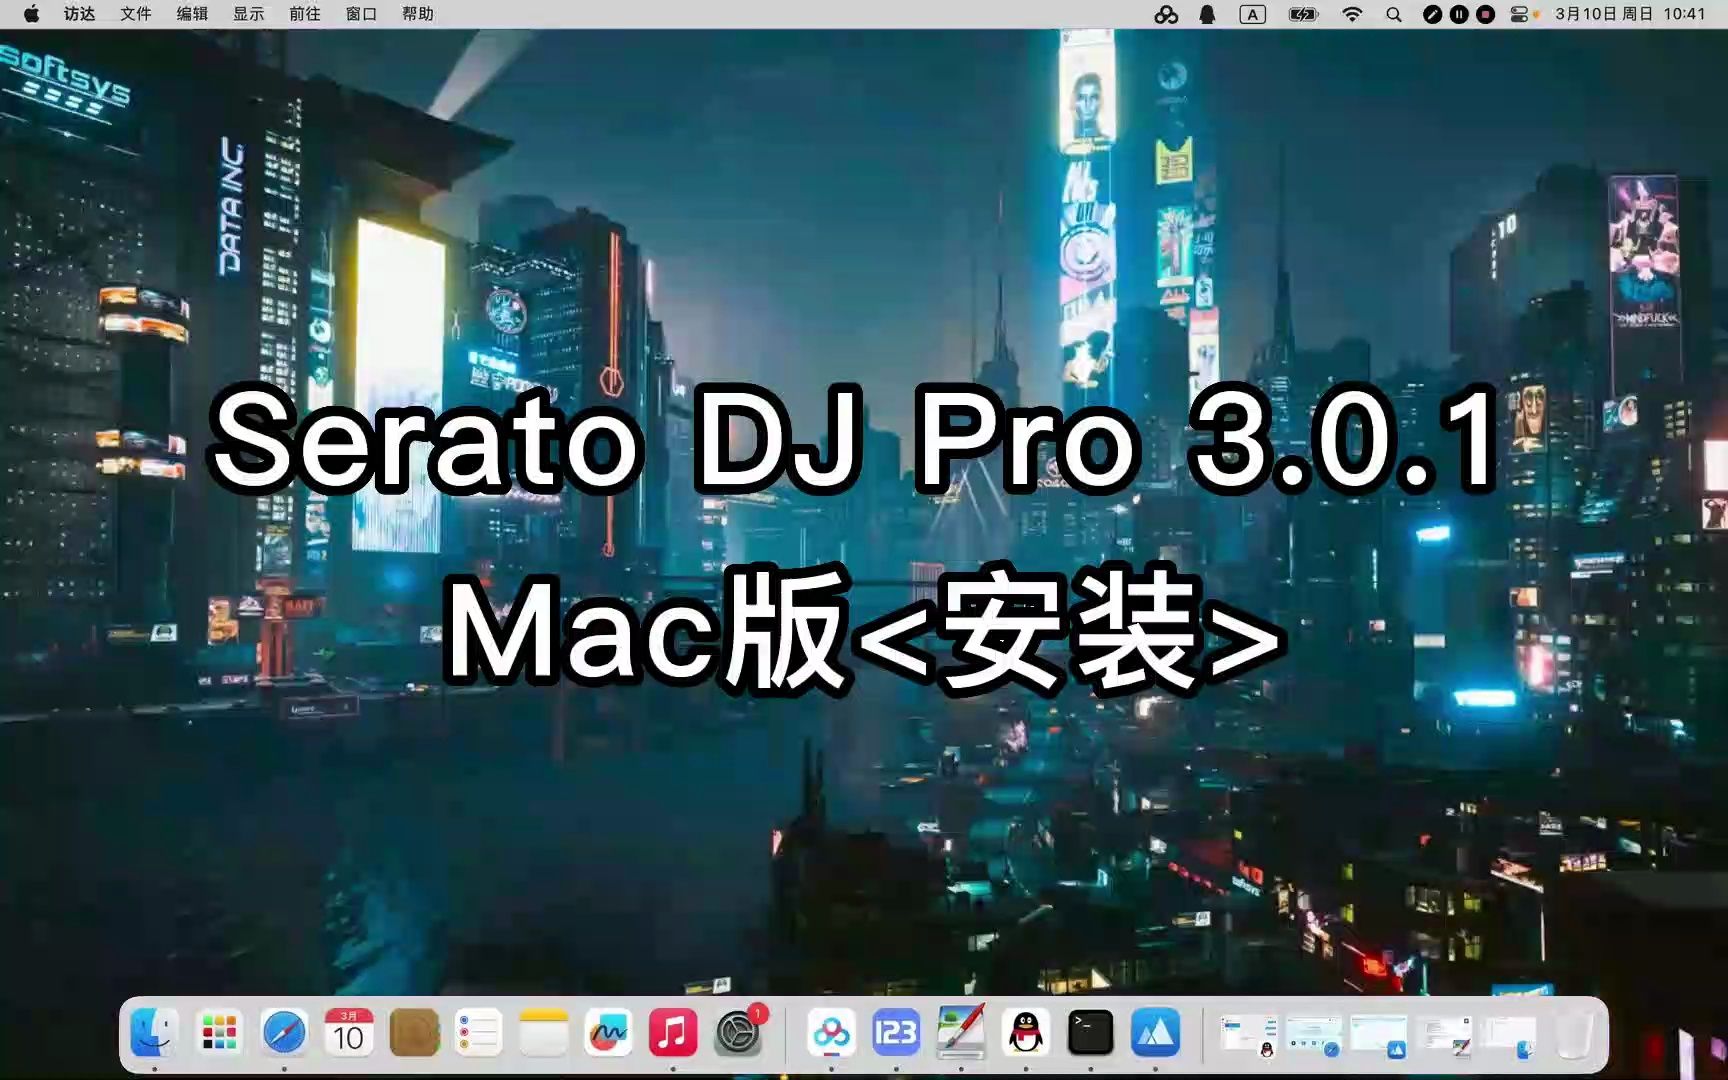
Task: Launch Safari from the Dock
Action: [284, 1032]
